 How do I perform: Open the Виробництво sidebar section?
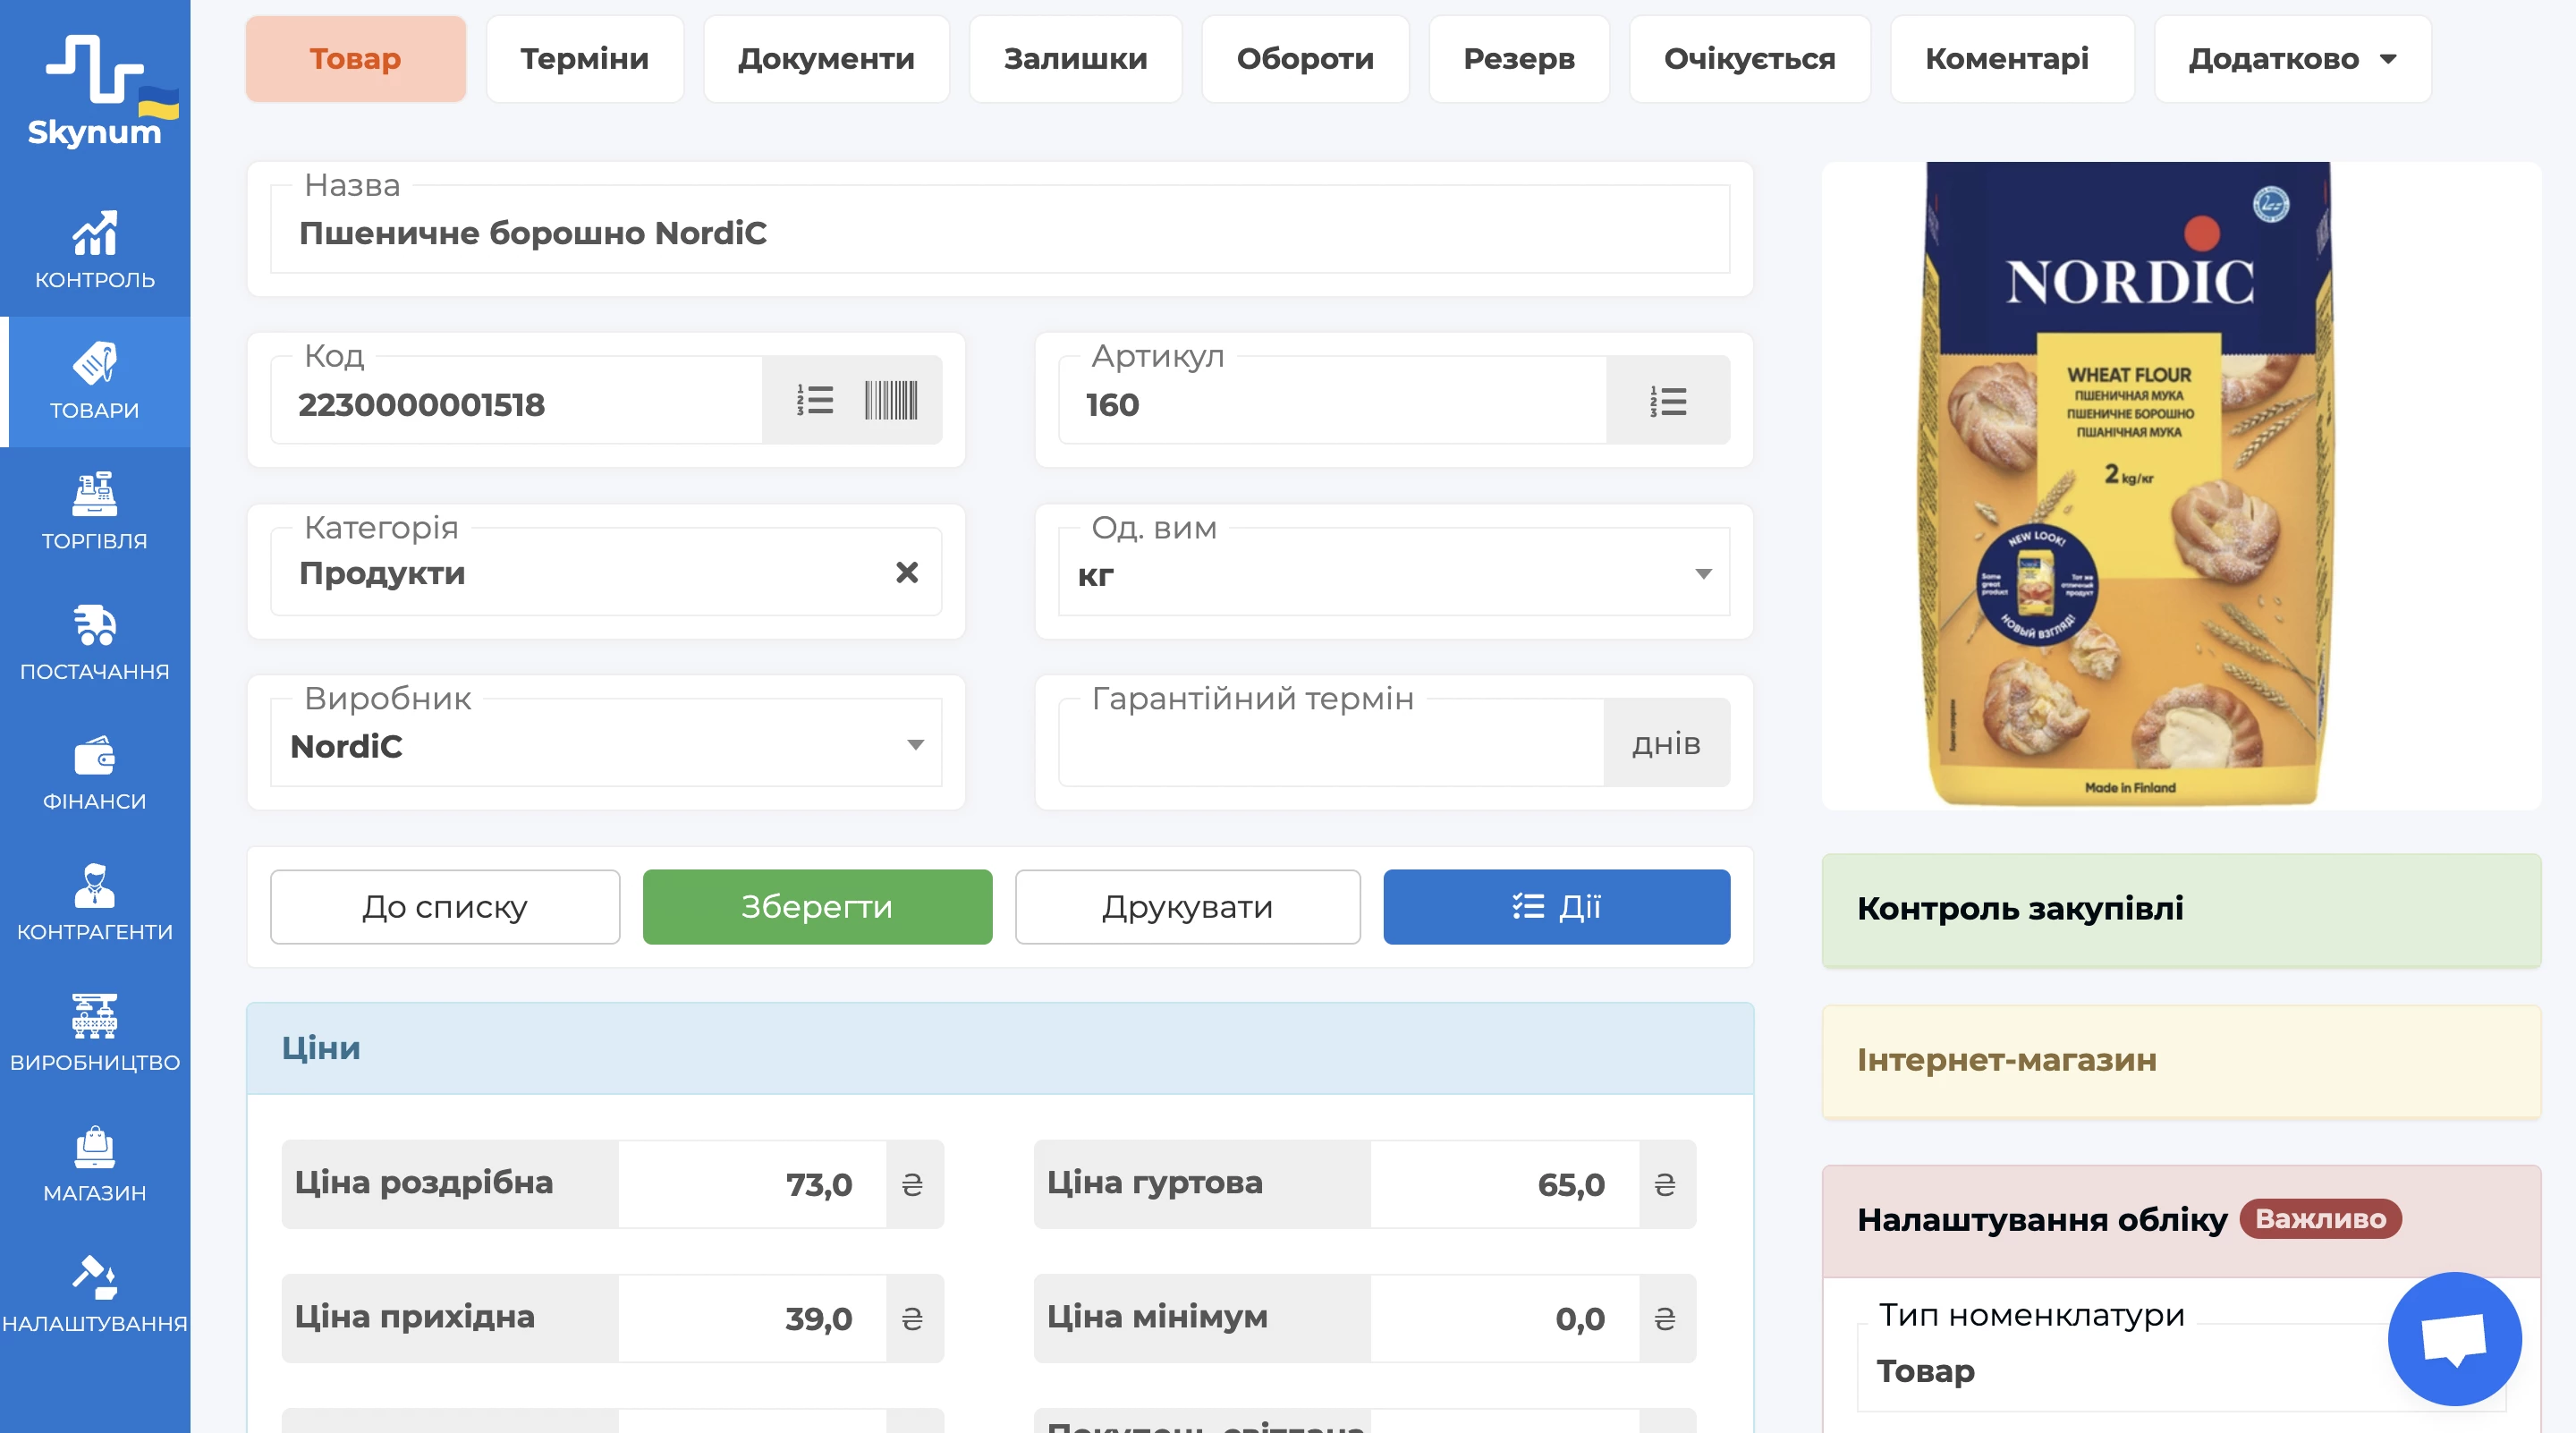point(95,1034)
